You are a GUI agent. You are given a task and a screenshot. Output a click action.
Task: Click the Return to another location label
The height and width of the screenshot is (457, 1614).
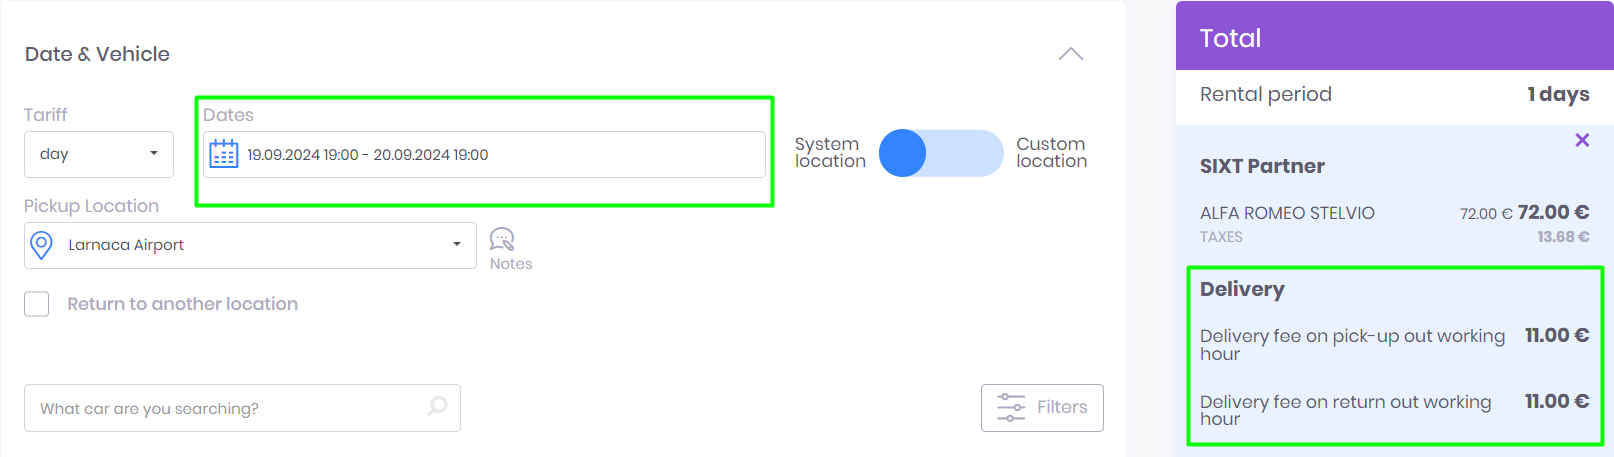(x=182, y=304)
